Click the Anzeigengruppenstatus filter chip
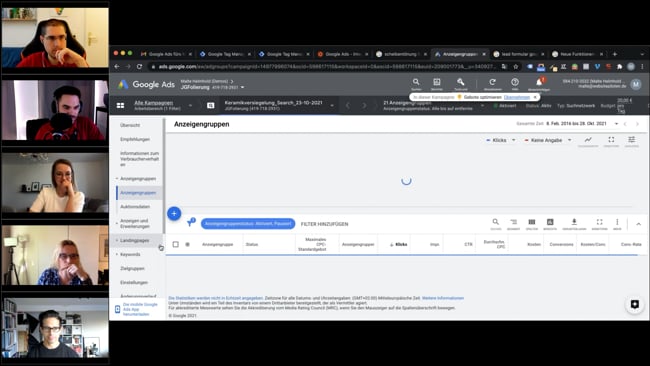This screenshot has width=650, height=366. point(248,224)
